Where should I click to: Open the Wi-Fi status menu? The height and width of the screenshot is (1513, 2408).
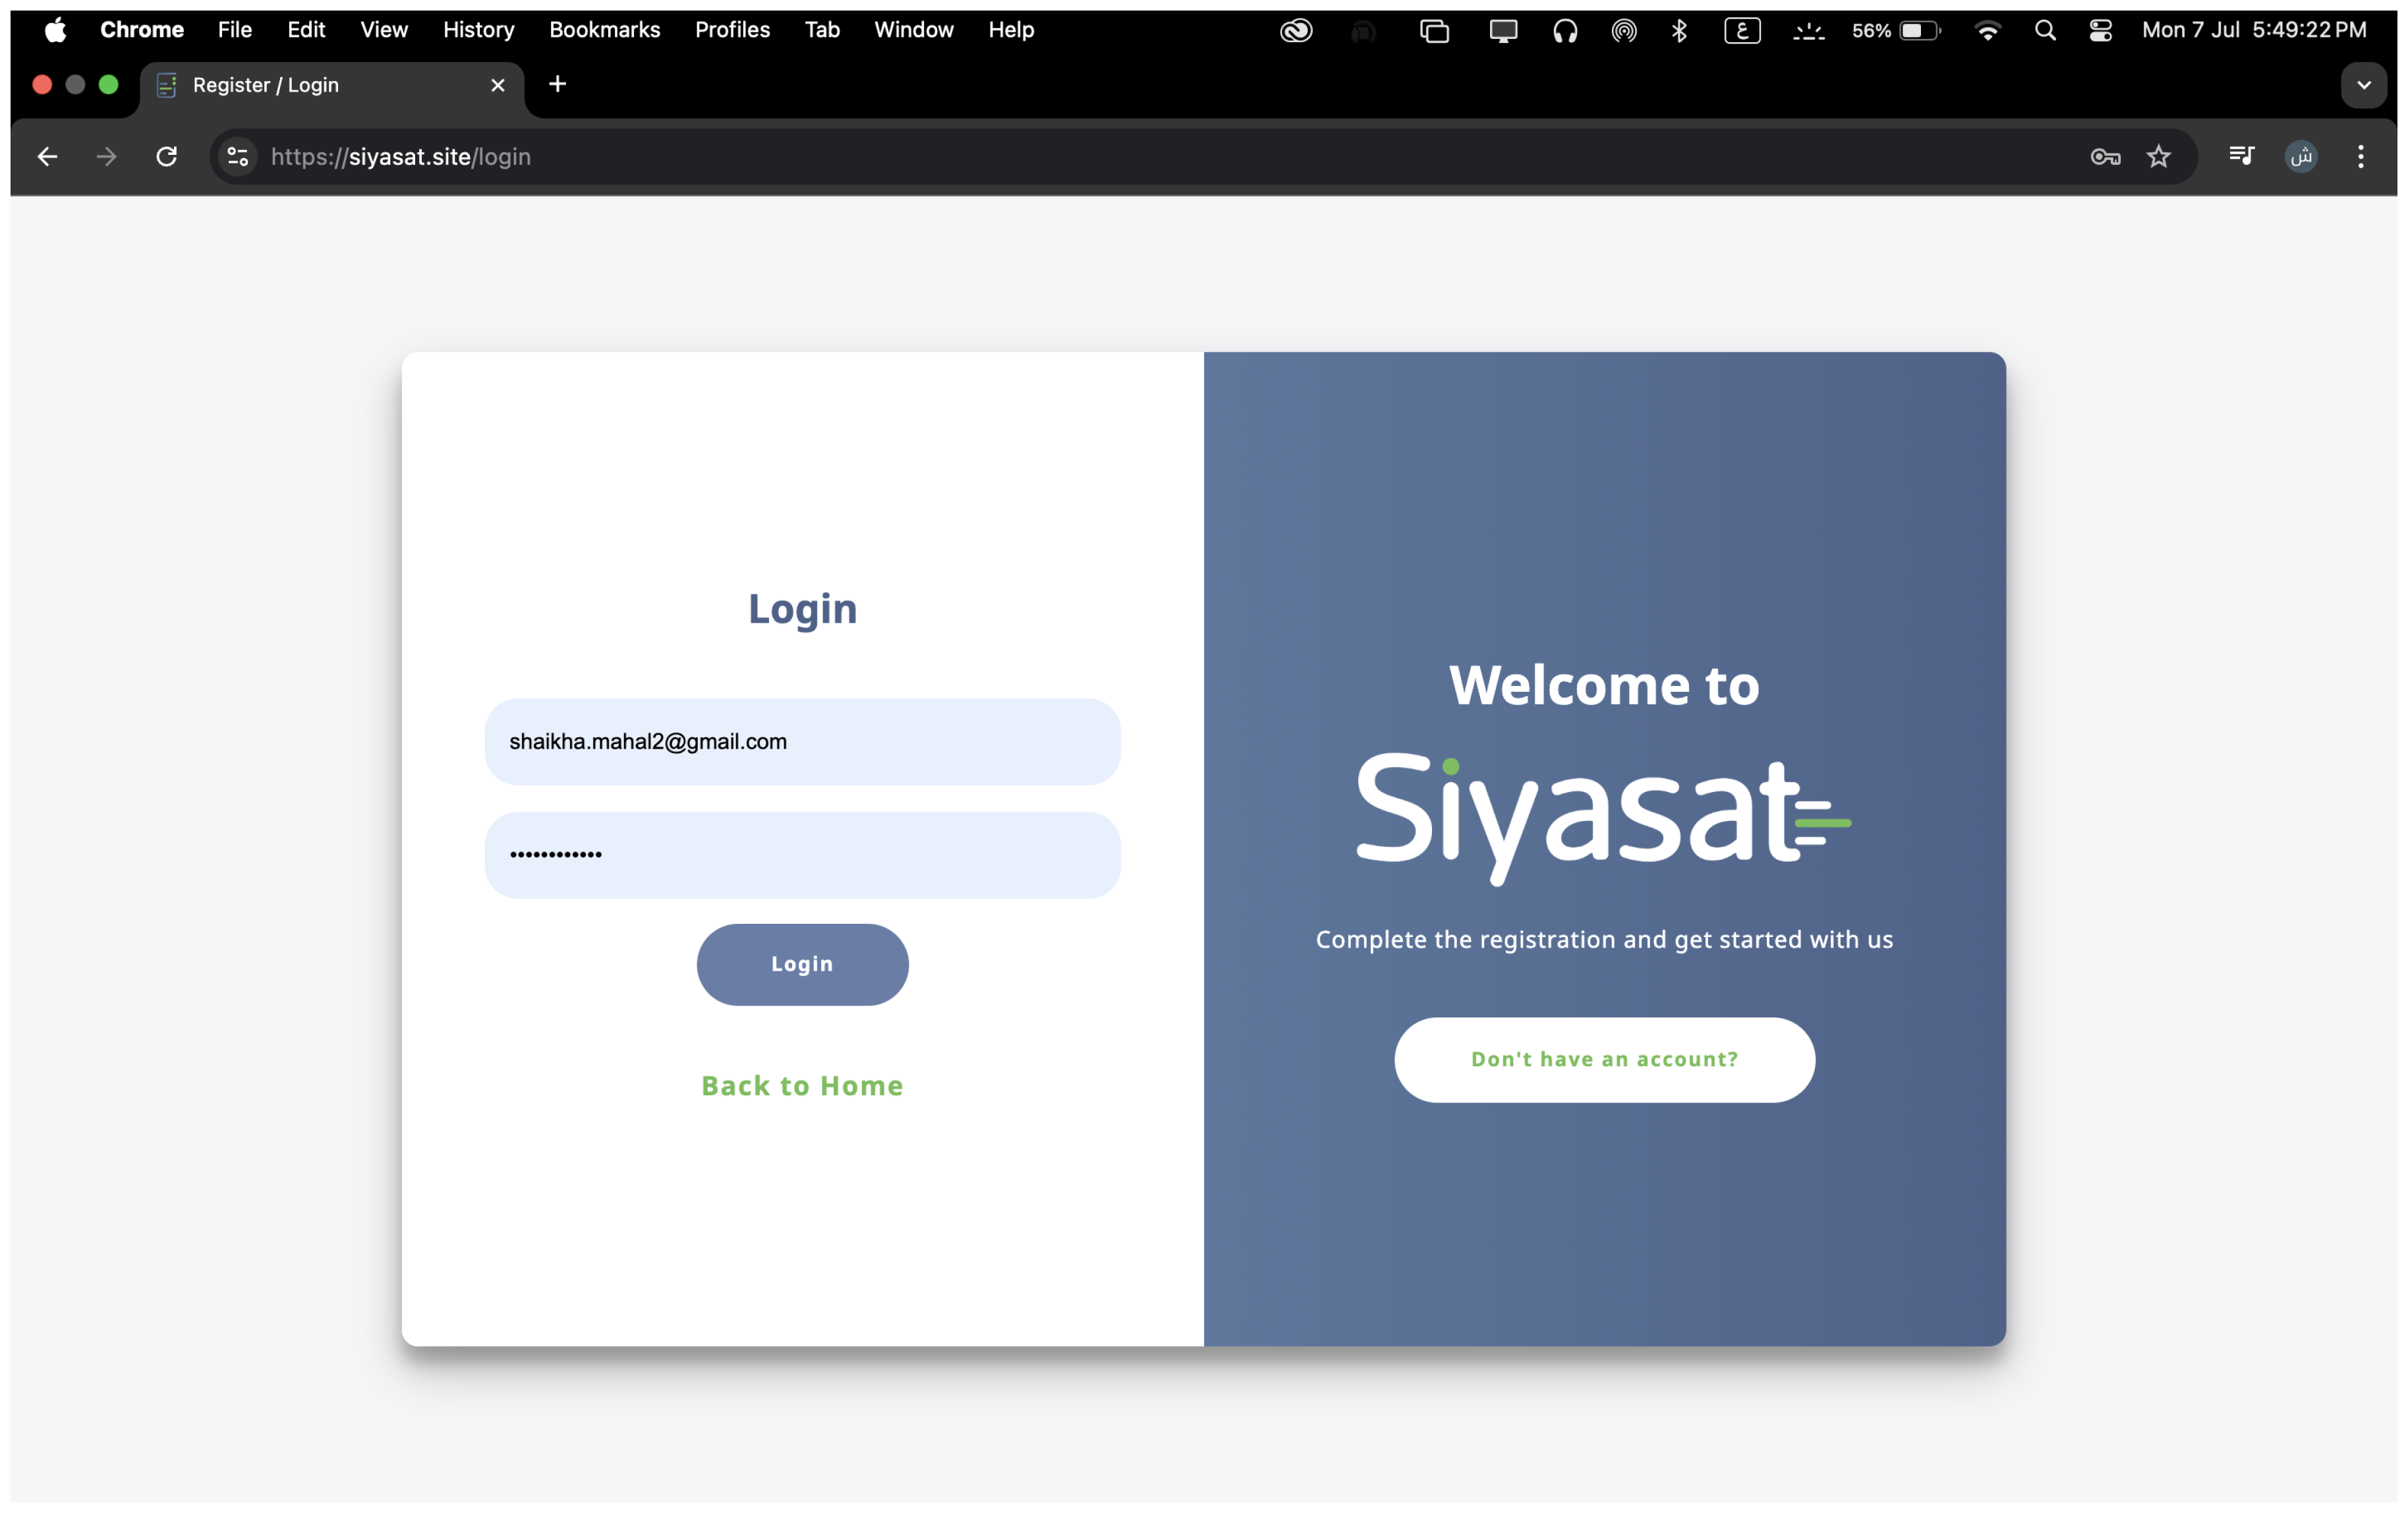(x=1988, y=31)
